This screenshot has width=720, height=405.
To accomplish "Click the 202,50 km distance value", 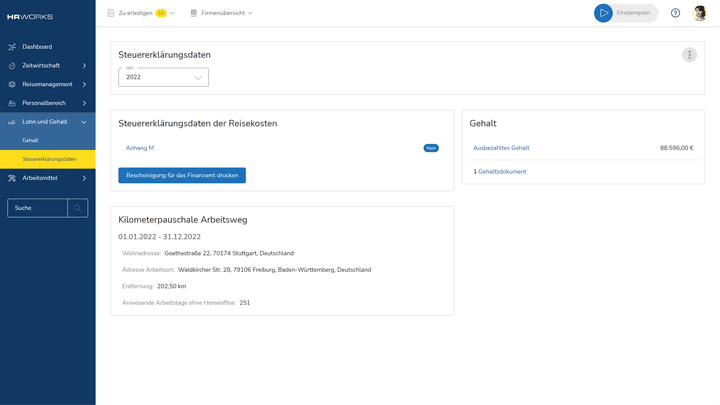I will click(x=172, y=287).
